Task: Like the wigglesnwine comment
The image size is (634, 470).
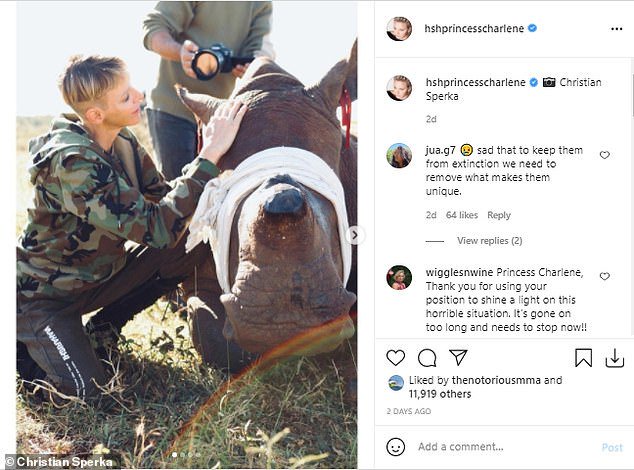Action: pyautogui.click(x=604, y=276)
